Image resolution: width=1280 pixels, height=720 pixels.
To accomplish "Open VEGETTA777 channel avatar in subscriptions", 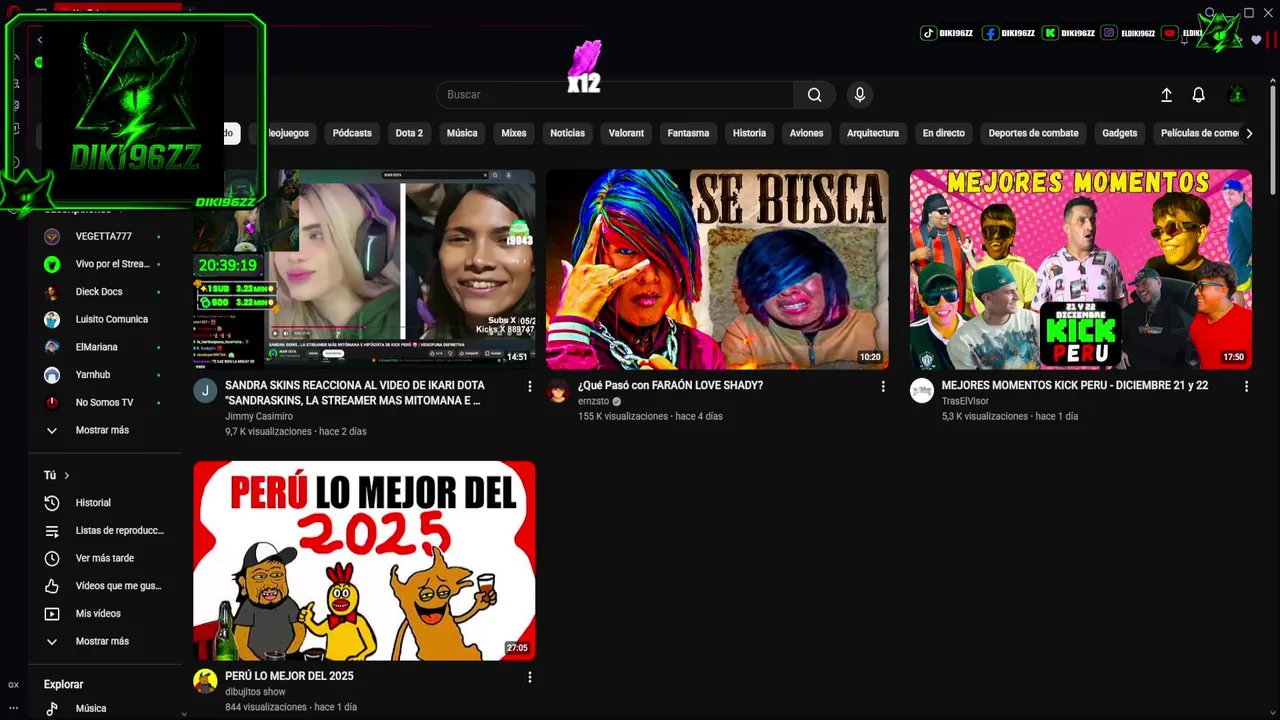I will (52, 237).
